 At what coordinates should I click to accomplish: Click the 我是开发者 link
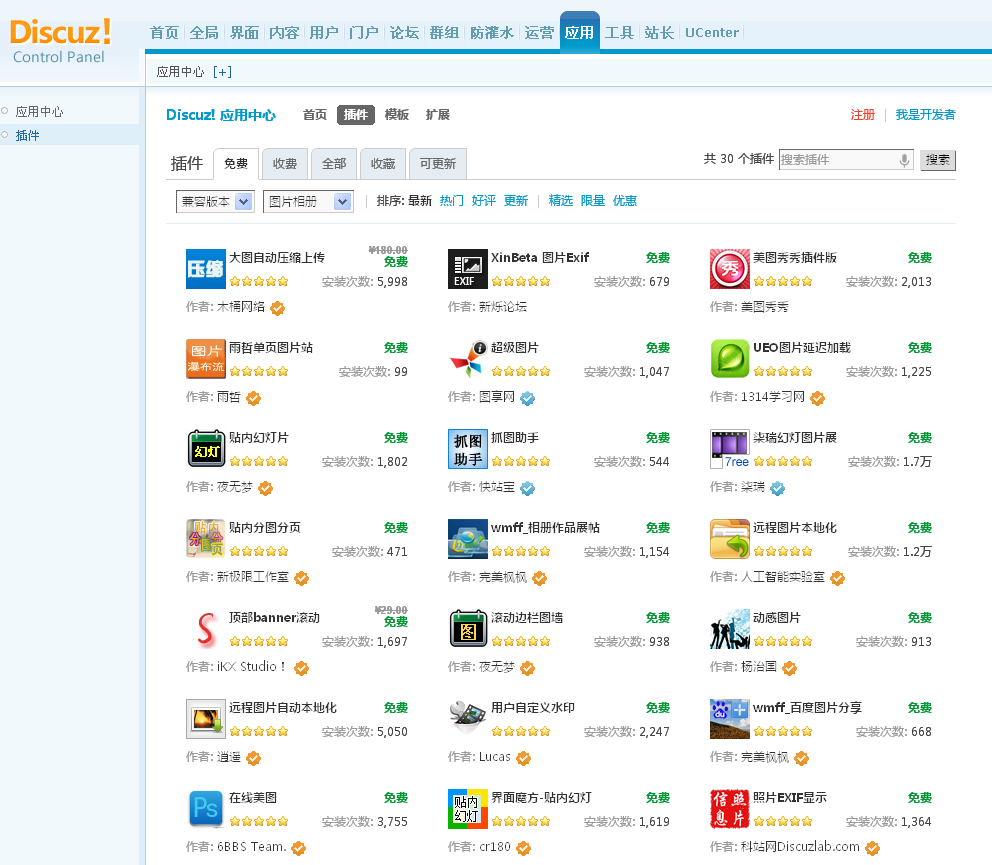(926, 115)
